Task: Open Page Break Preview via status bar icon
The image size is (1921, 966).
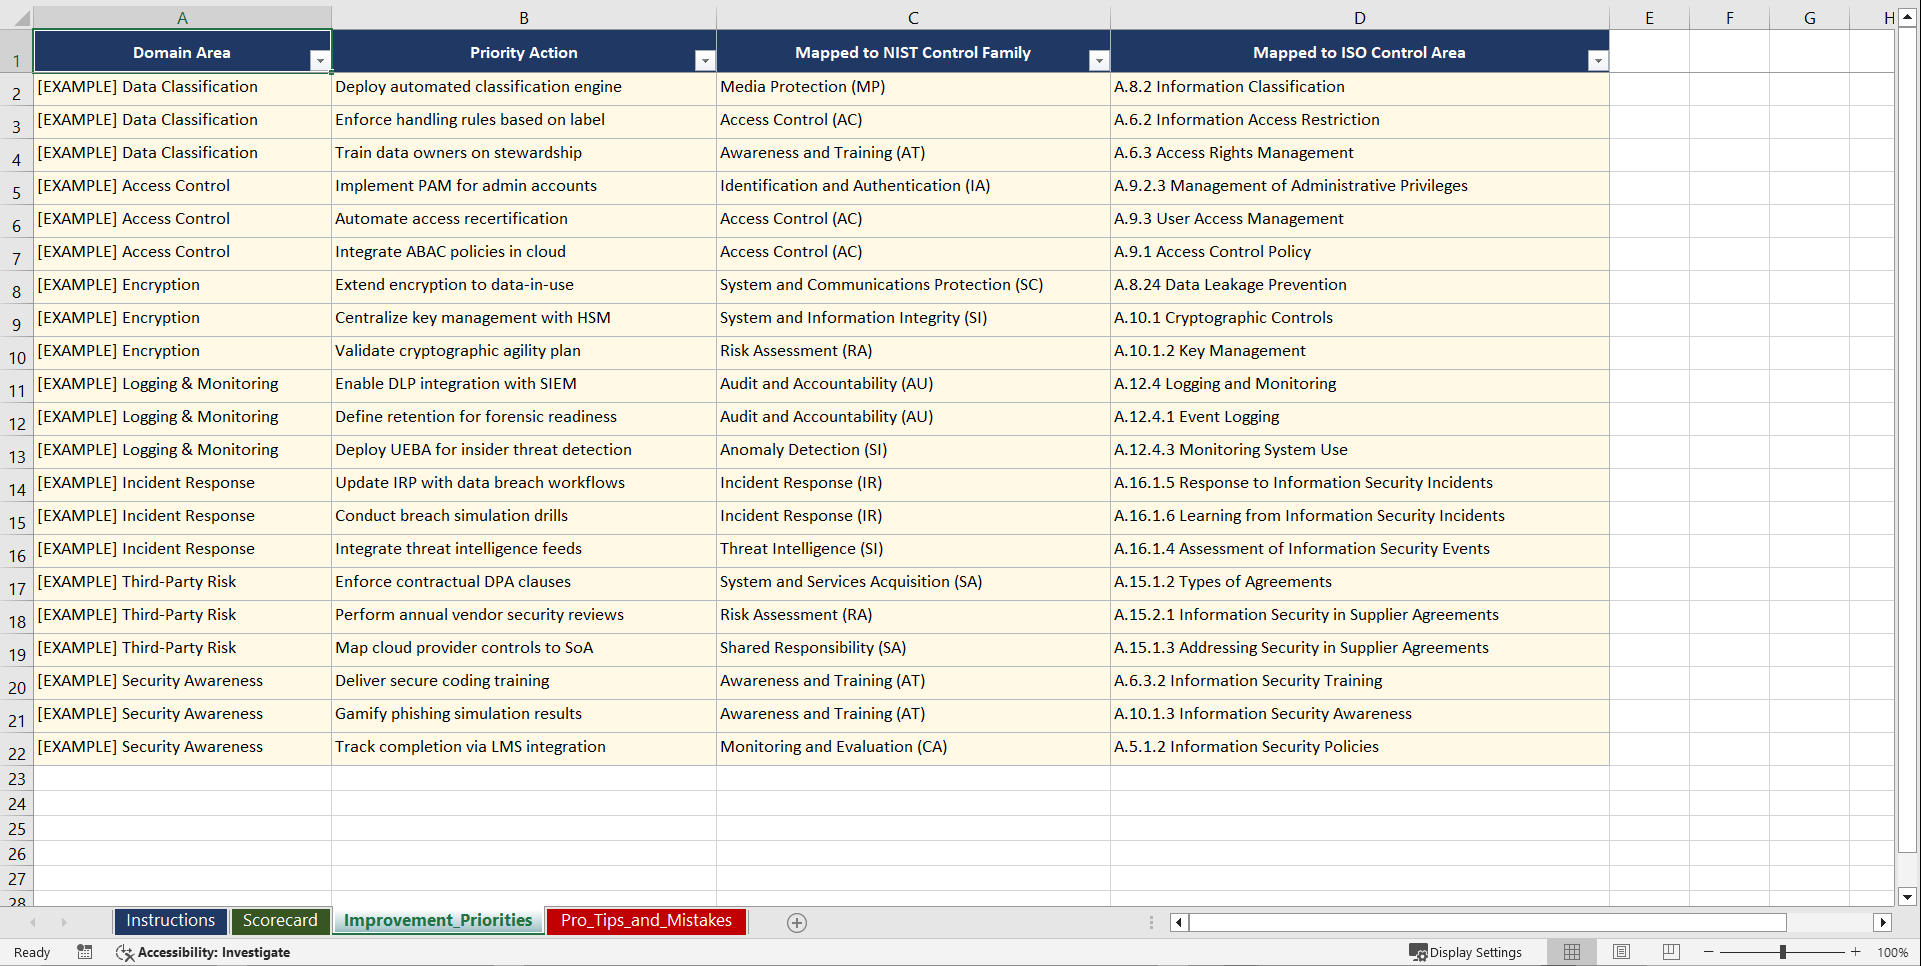Action: pyautogui.click(x=1671, y=952)
